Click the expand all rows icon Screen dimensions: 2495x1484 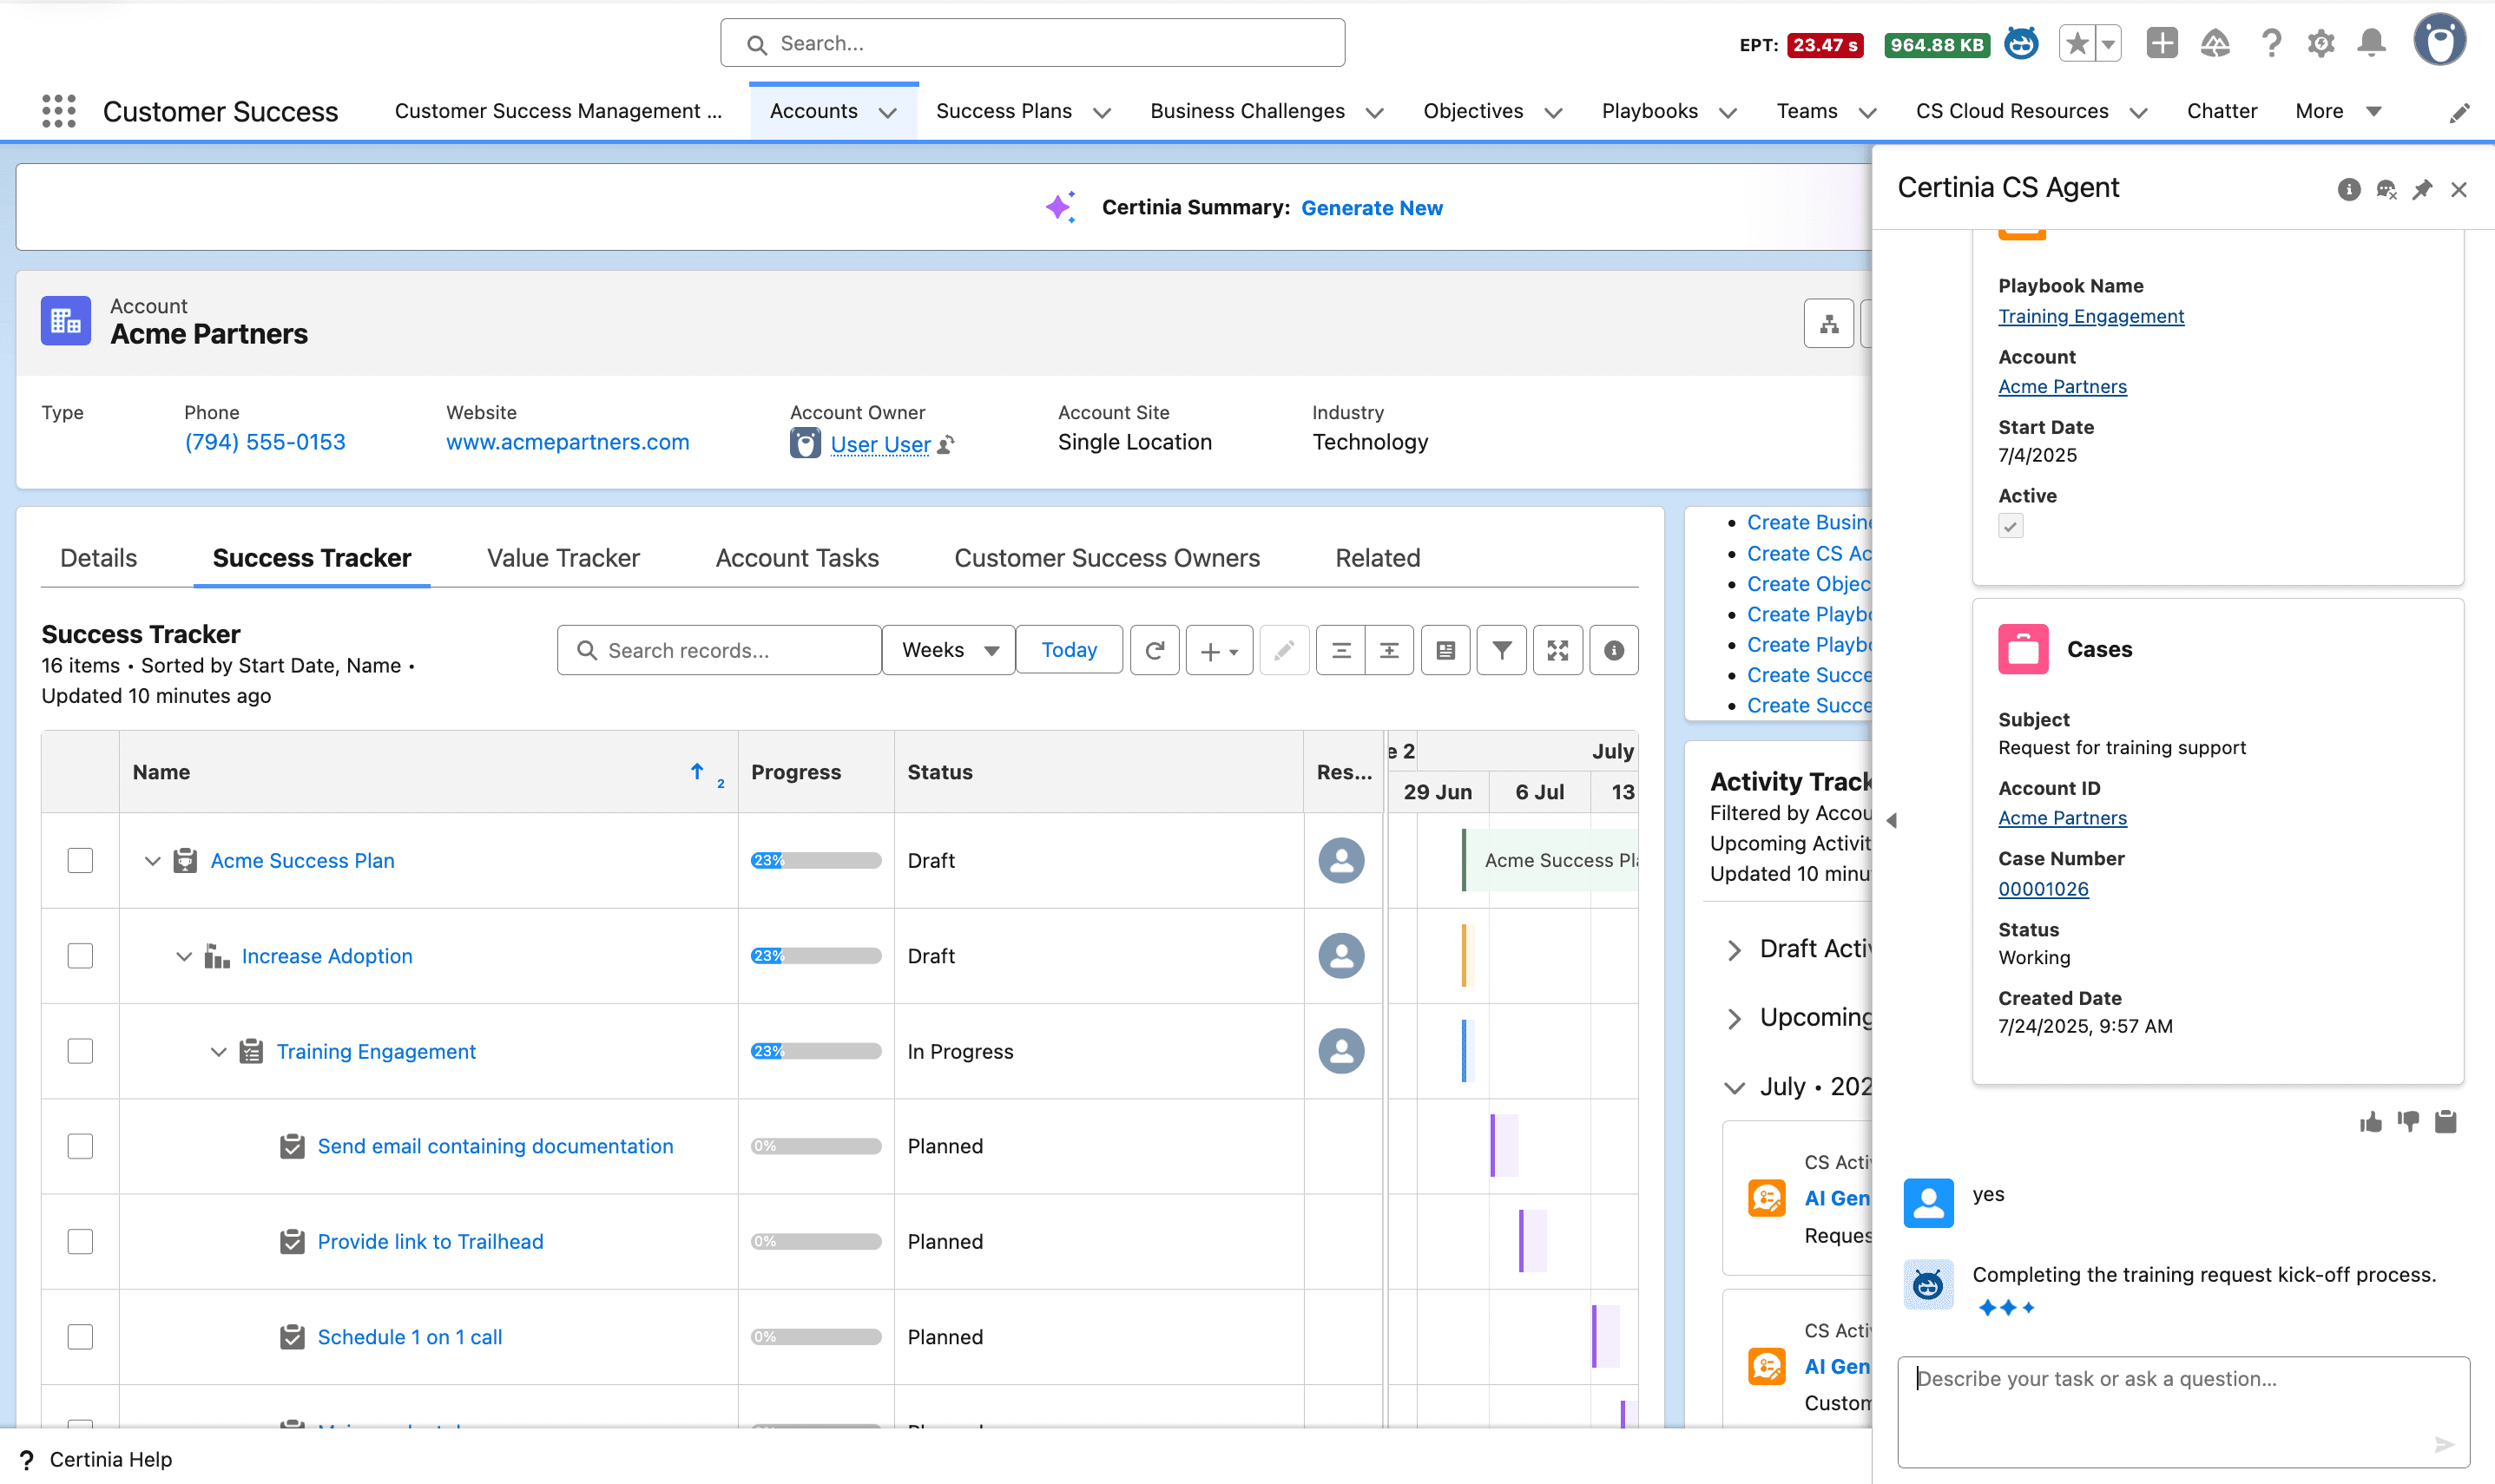(1389, 650)
